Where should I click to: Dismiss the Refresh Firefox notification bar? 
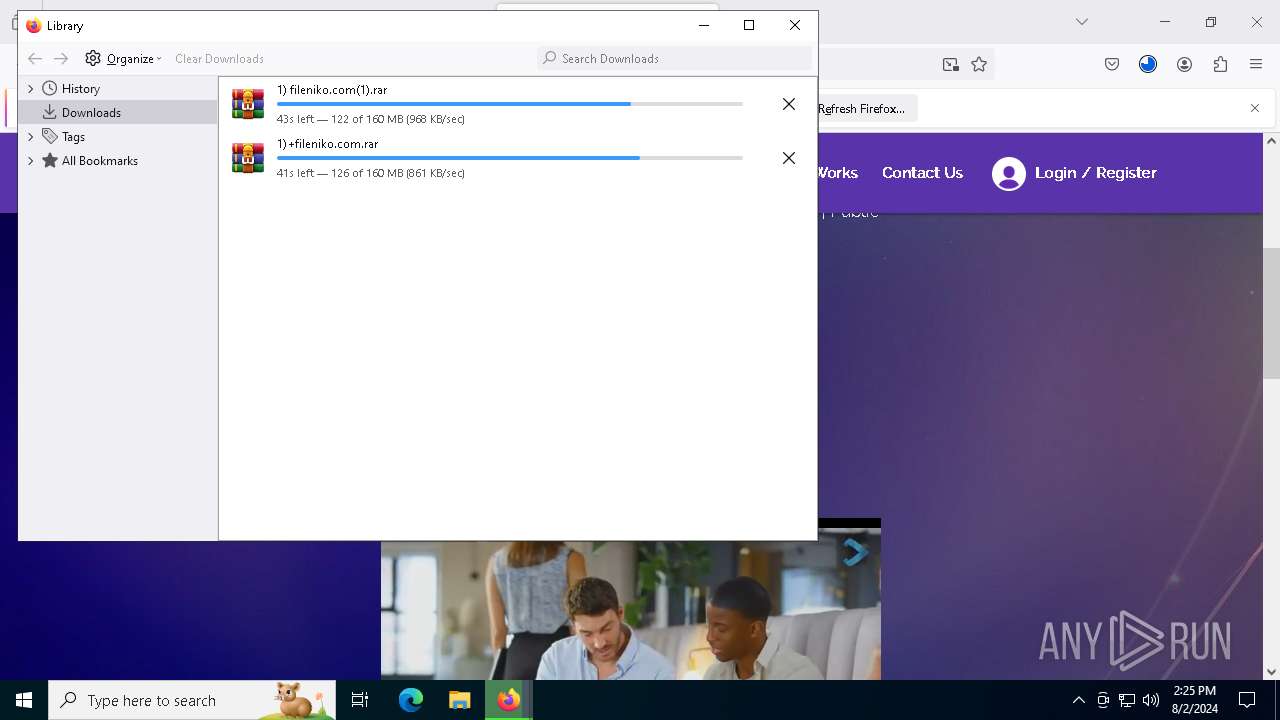pos(1255,108)
